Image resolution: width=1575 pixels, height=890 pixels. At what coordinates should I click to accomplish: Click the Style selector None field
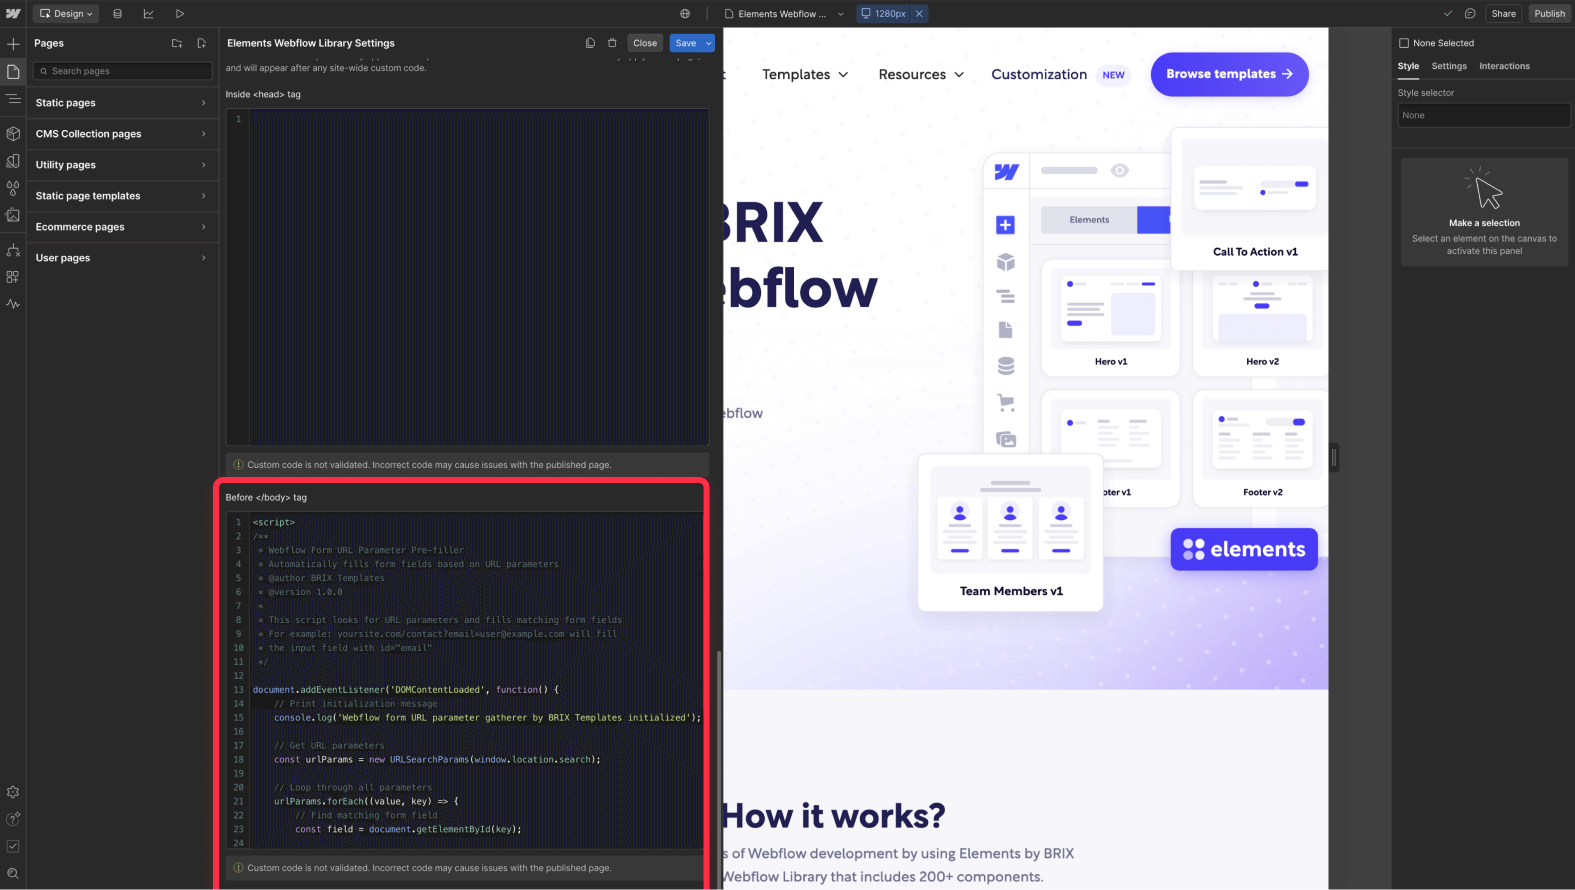[1483, 115]
